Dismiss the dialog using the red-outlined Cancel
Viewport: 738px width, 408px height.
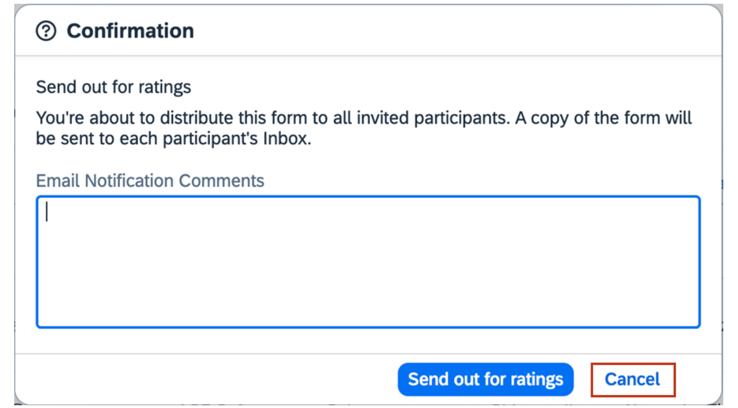click(x=632, y=379)
